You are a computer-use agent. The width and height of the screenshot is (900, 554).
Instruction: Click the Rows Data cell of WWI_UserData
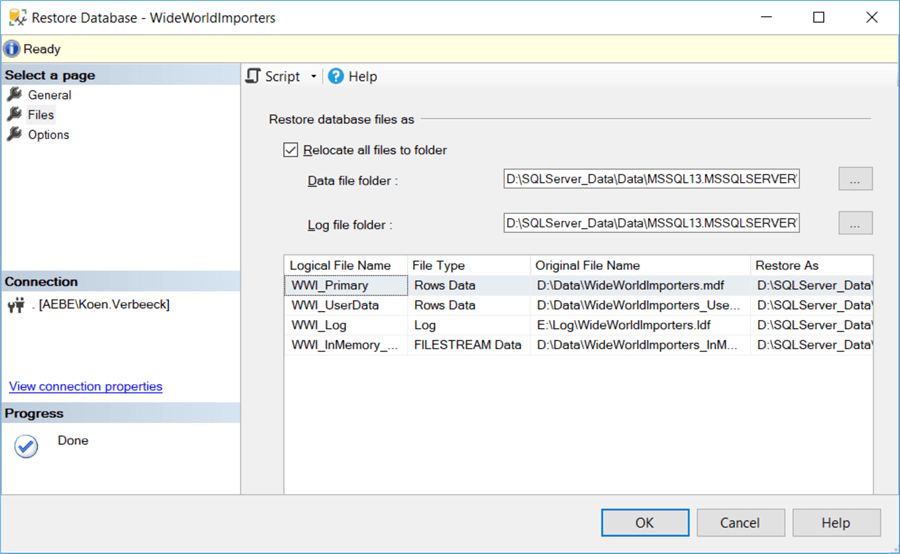468,305
